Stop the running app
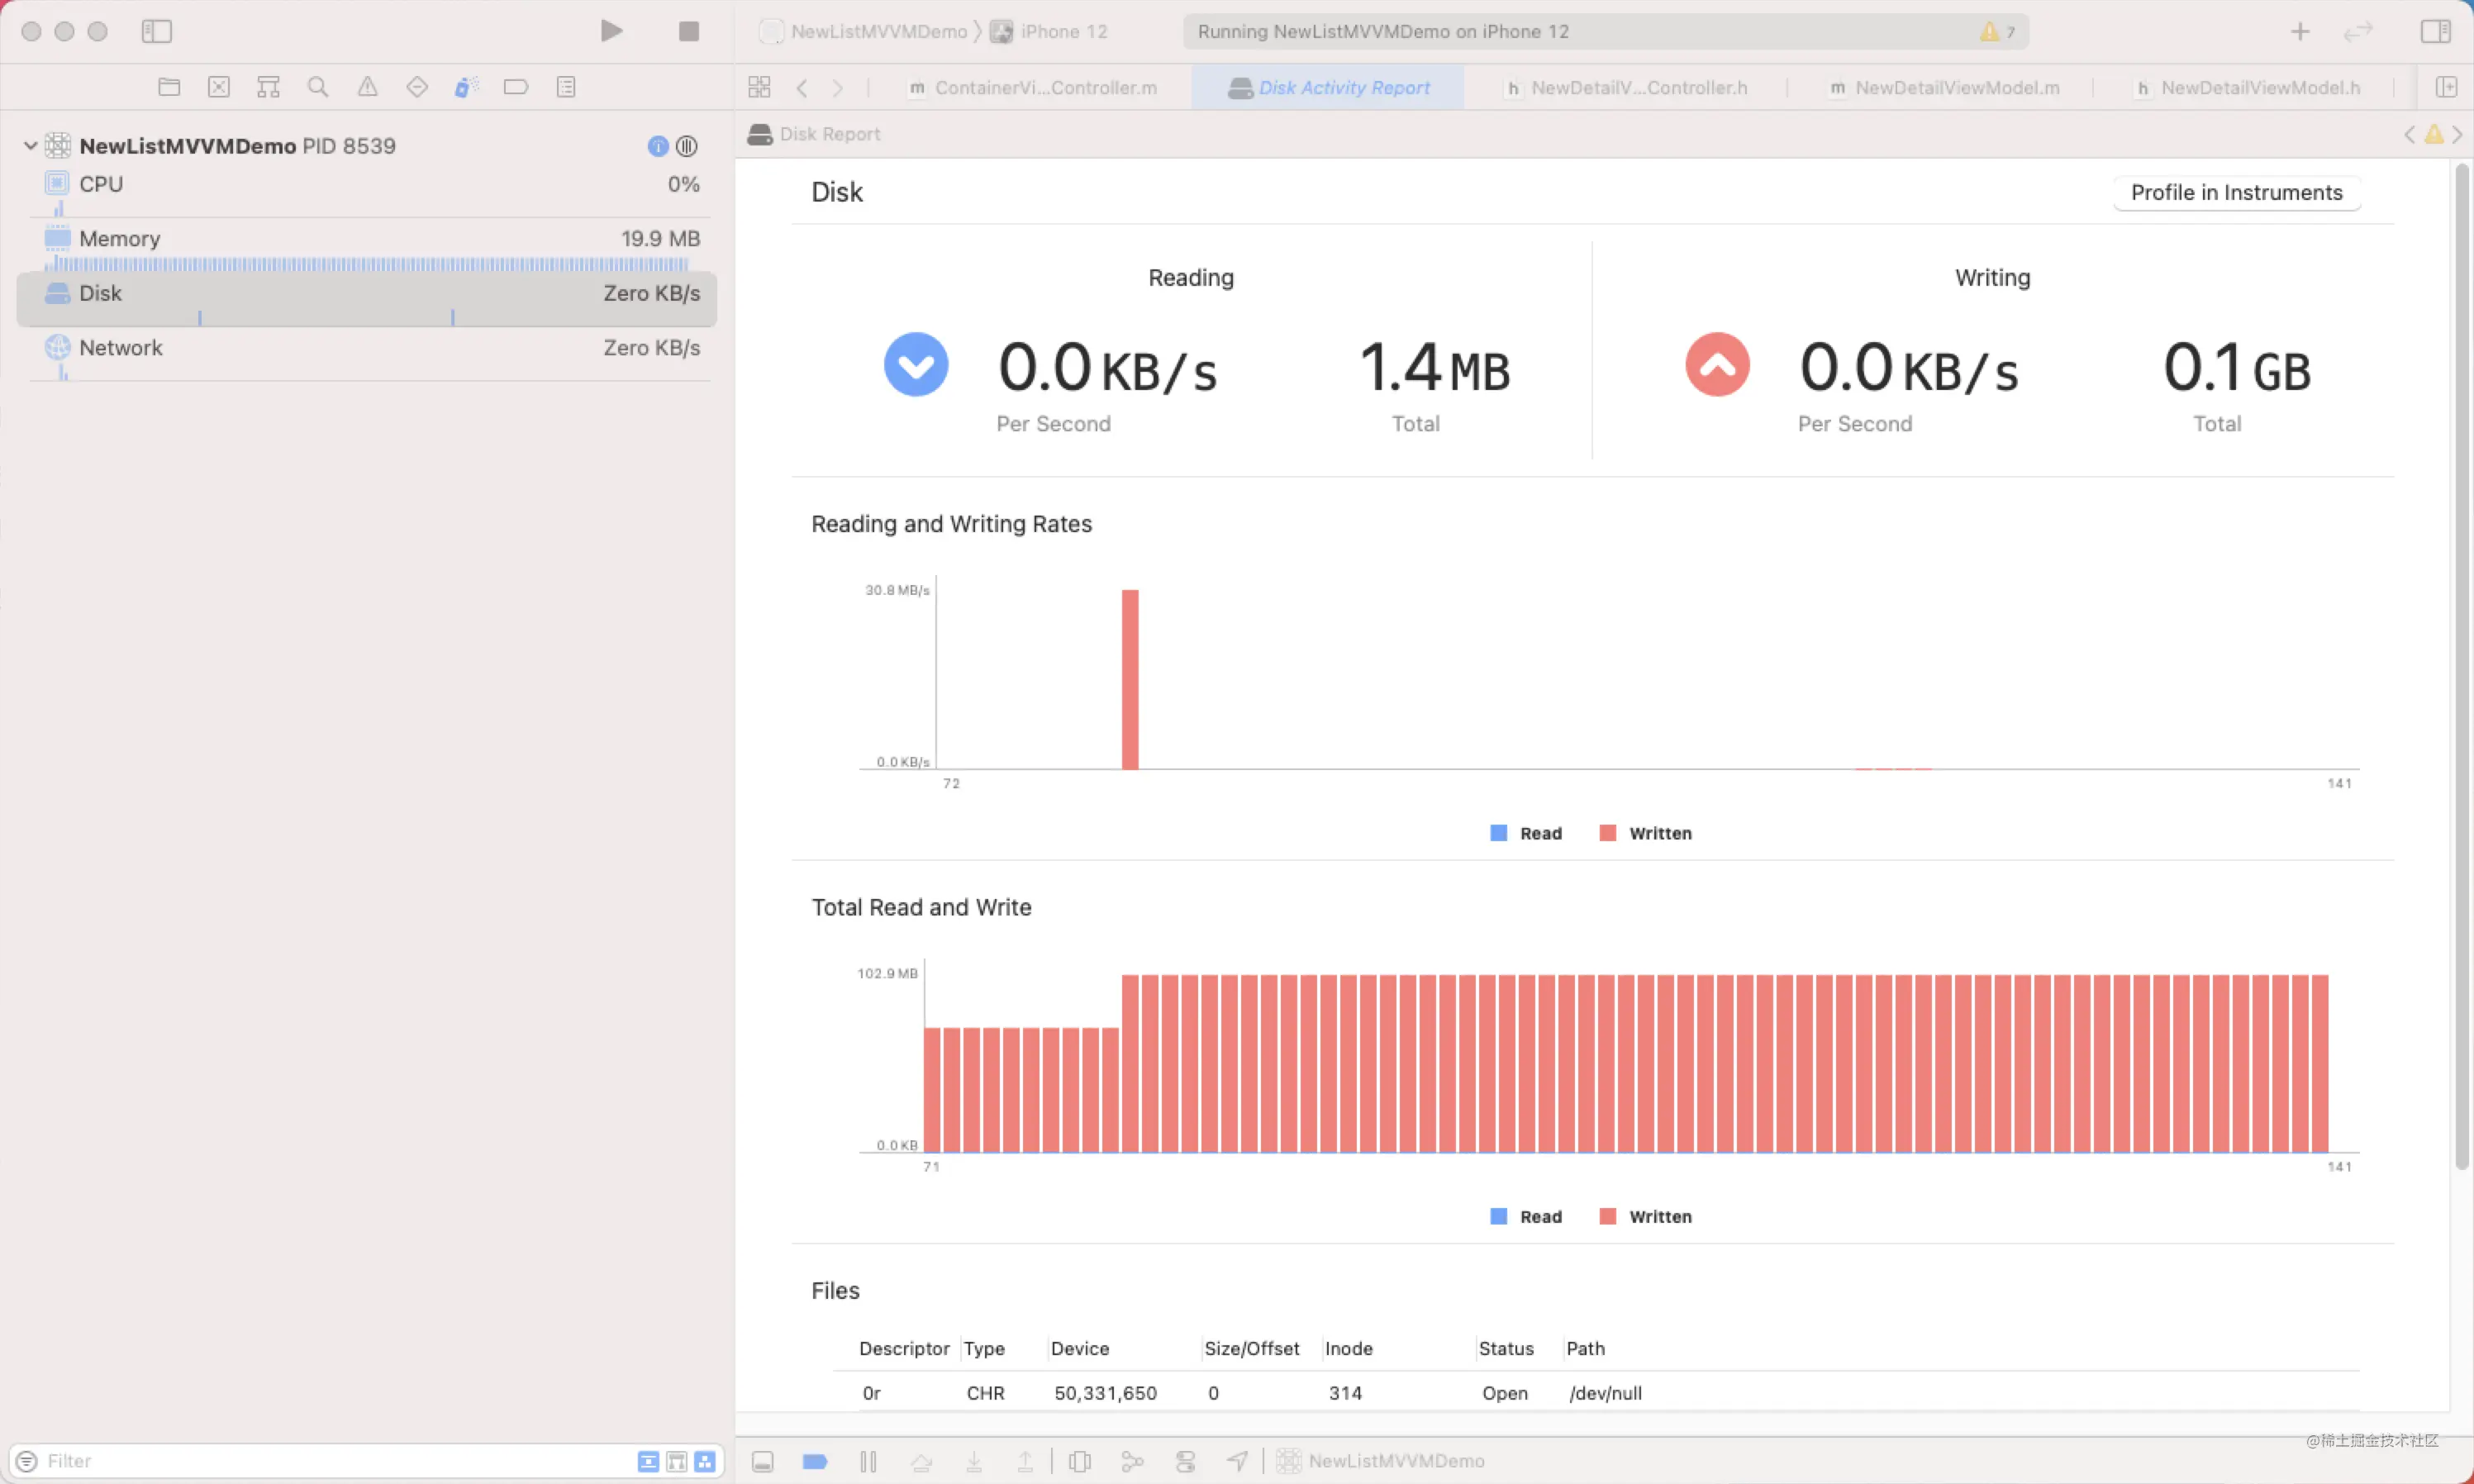This screenshot has width=2474, height=1484. click(688, 31)
